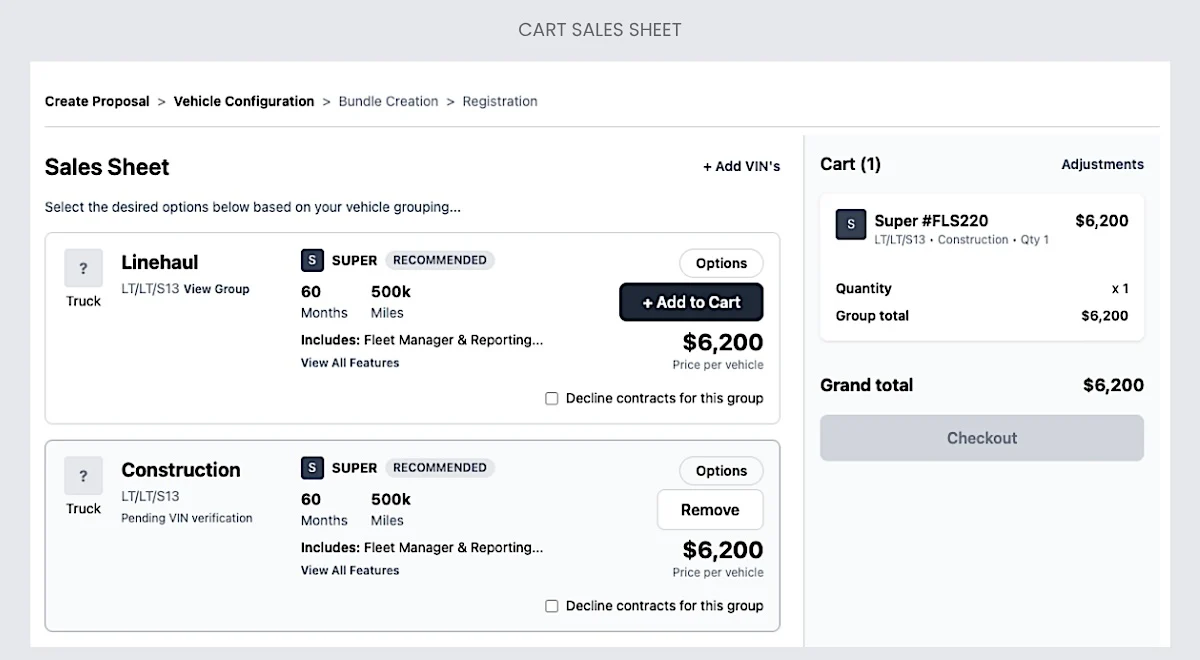Check Decline contracts for Linehaul group
This screenshot has width=1200, height=660.
pyautogui.click(x=552, y=398)
